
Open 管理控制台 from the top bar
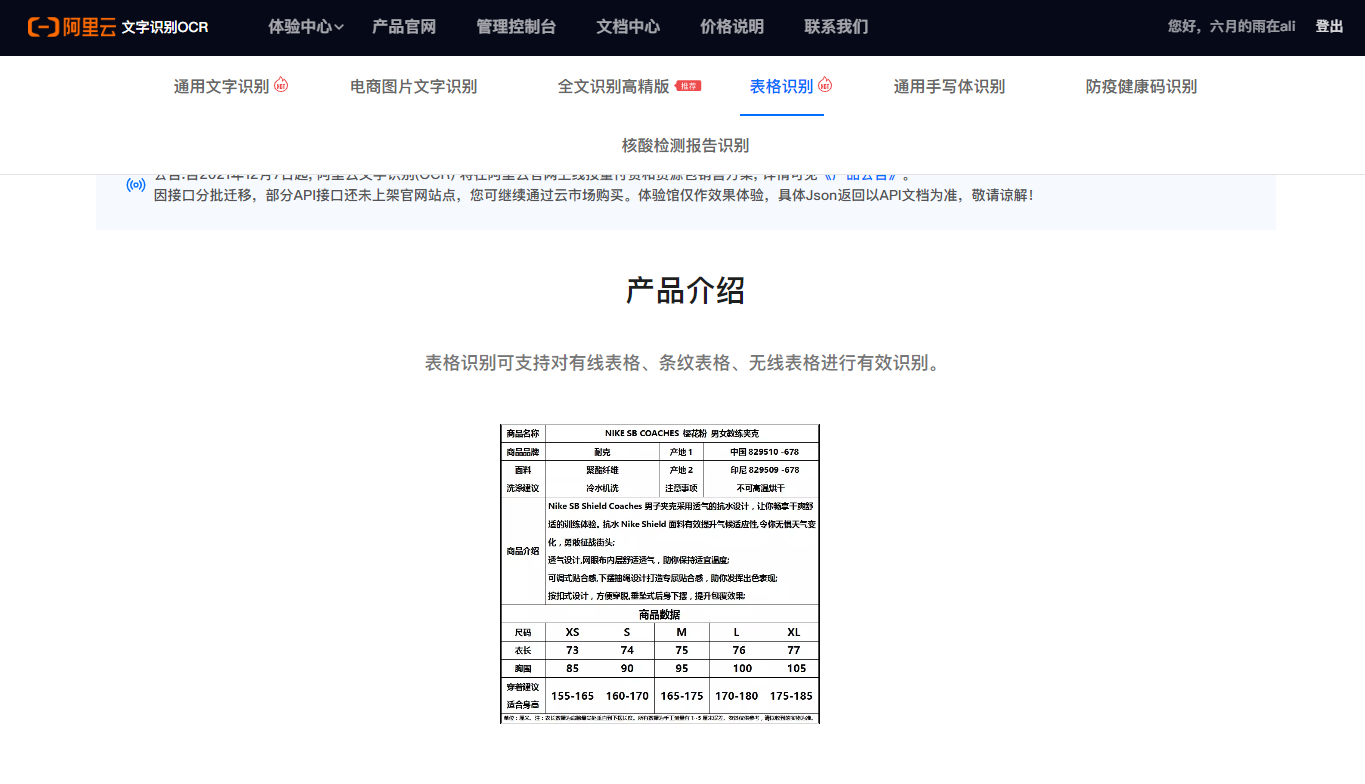(516, 27)
